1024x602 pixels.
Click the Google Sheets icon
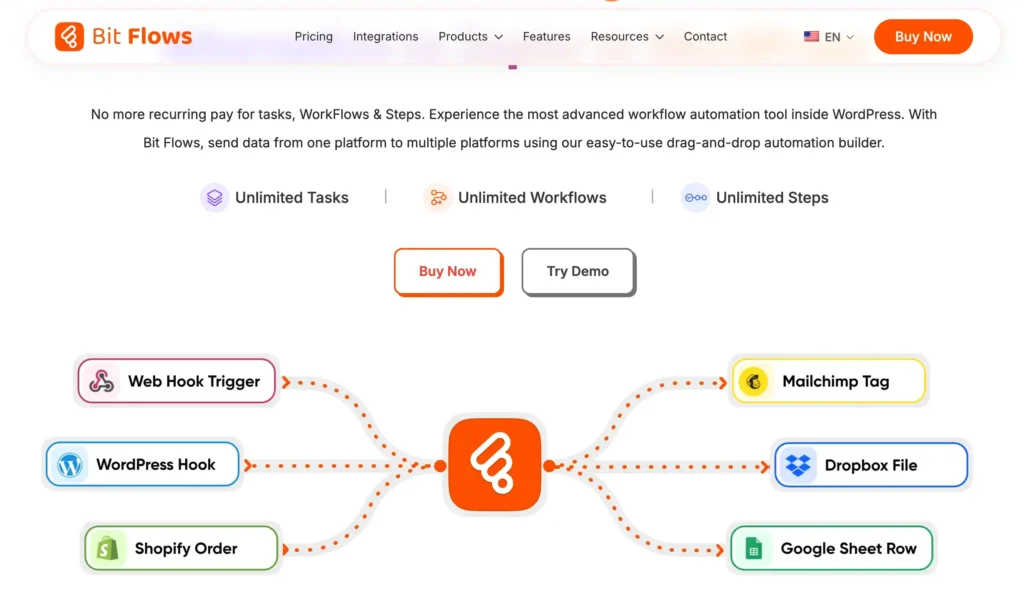[753, 548]
